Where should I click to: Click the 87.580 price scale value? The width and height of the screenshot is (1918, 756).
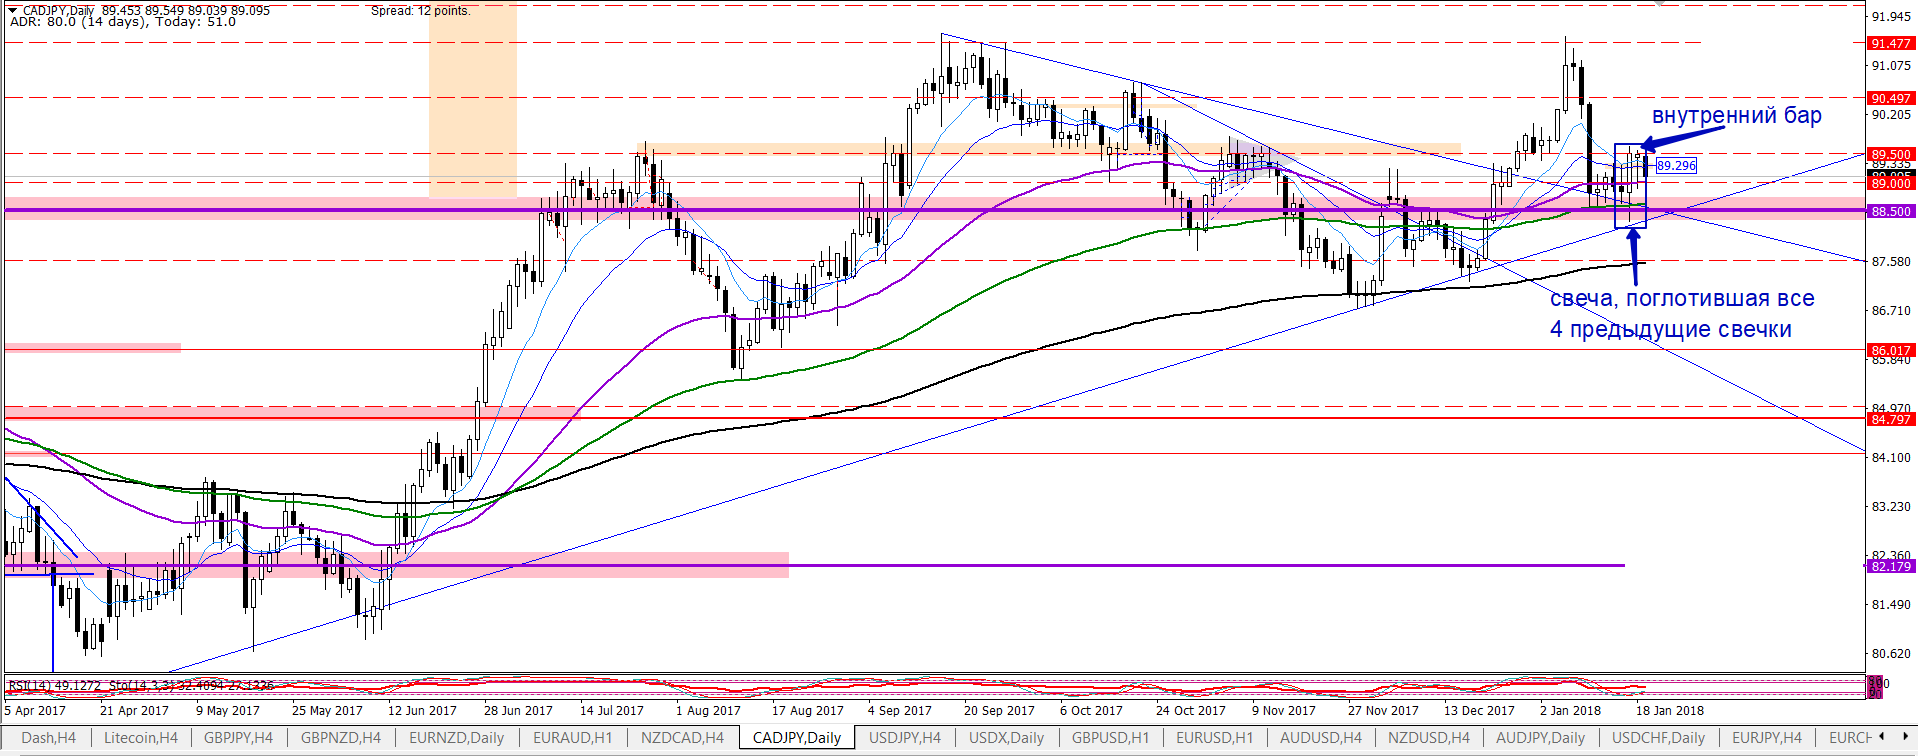point(1891,262)
